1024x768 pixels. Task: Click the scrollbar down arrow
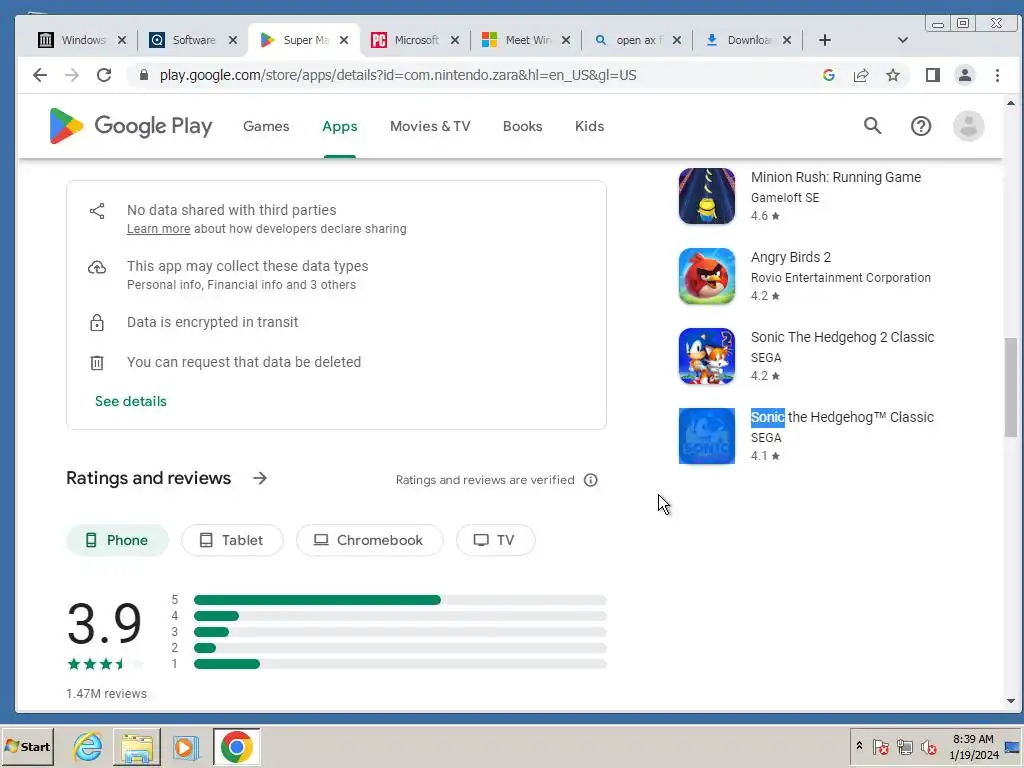coord(1010,701)
